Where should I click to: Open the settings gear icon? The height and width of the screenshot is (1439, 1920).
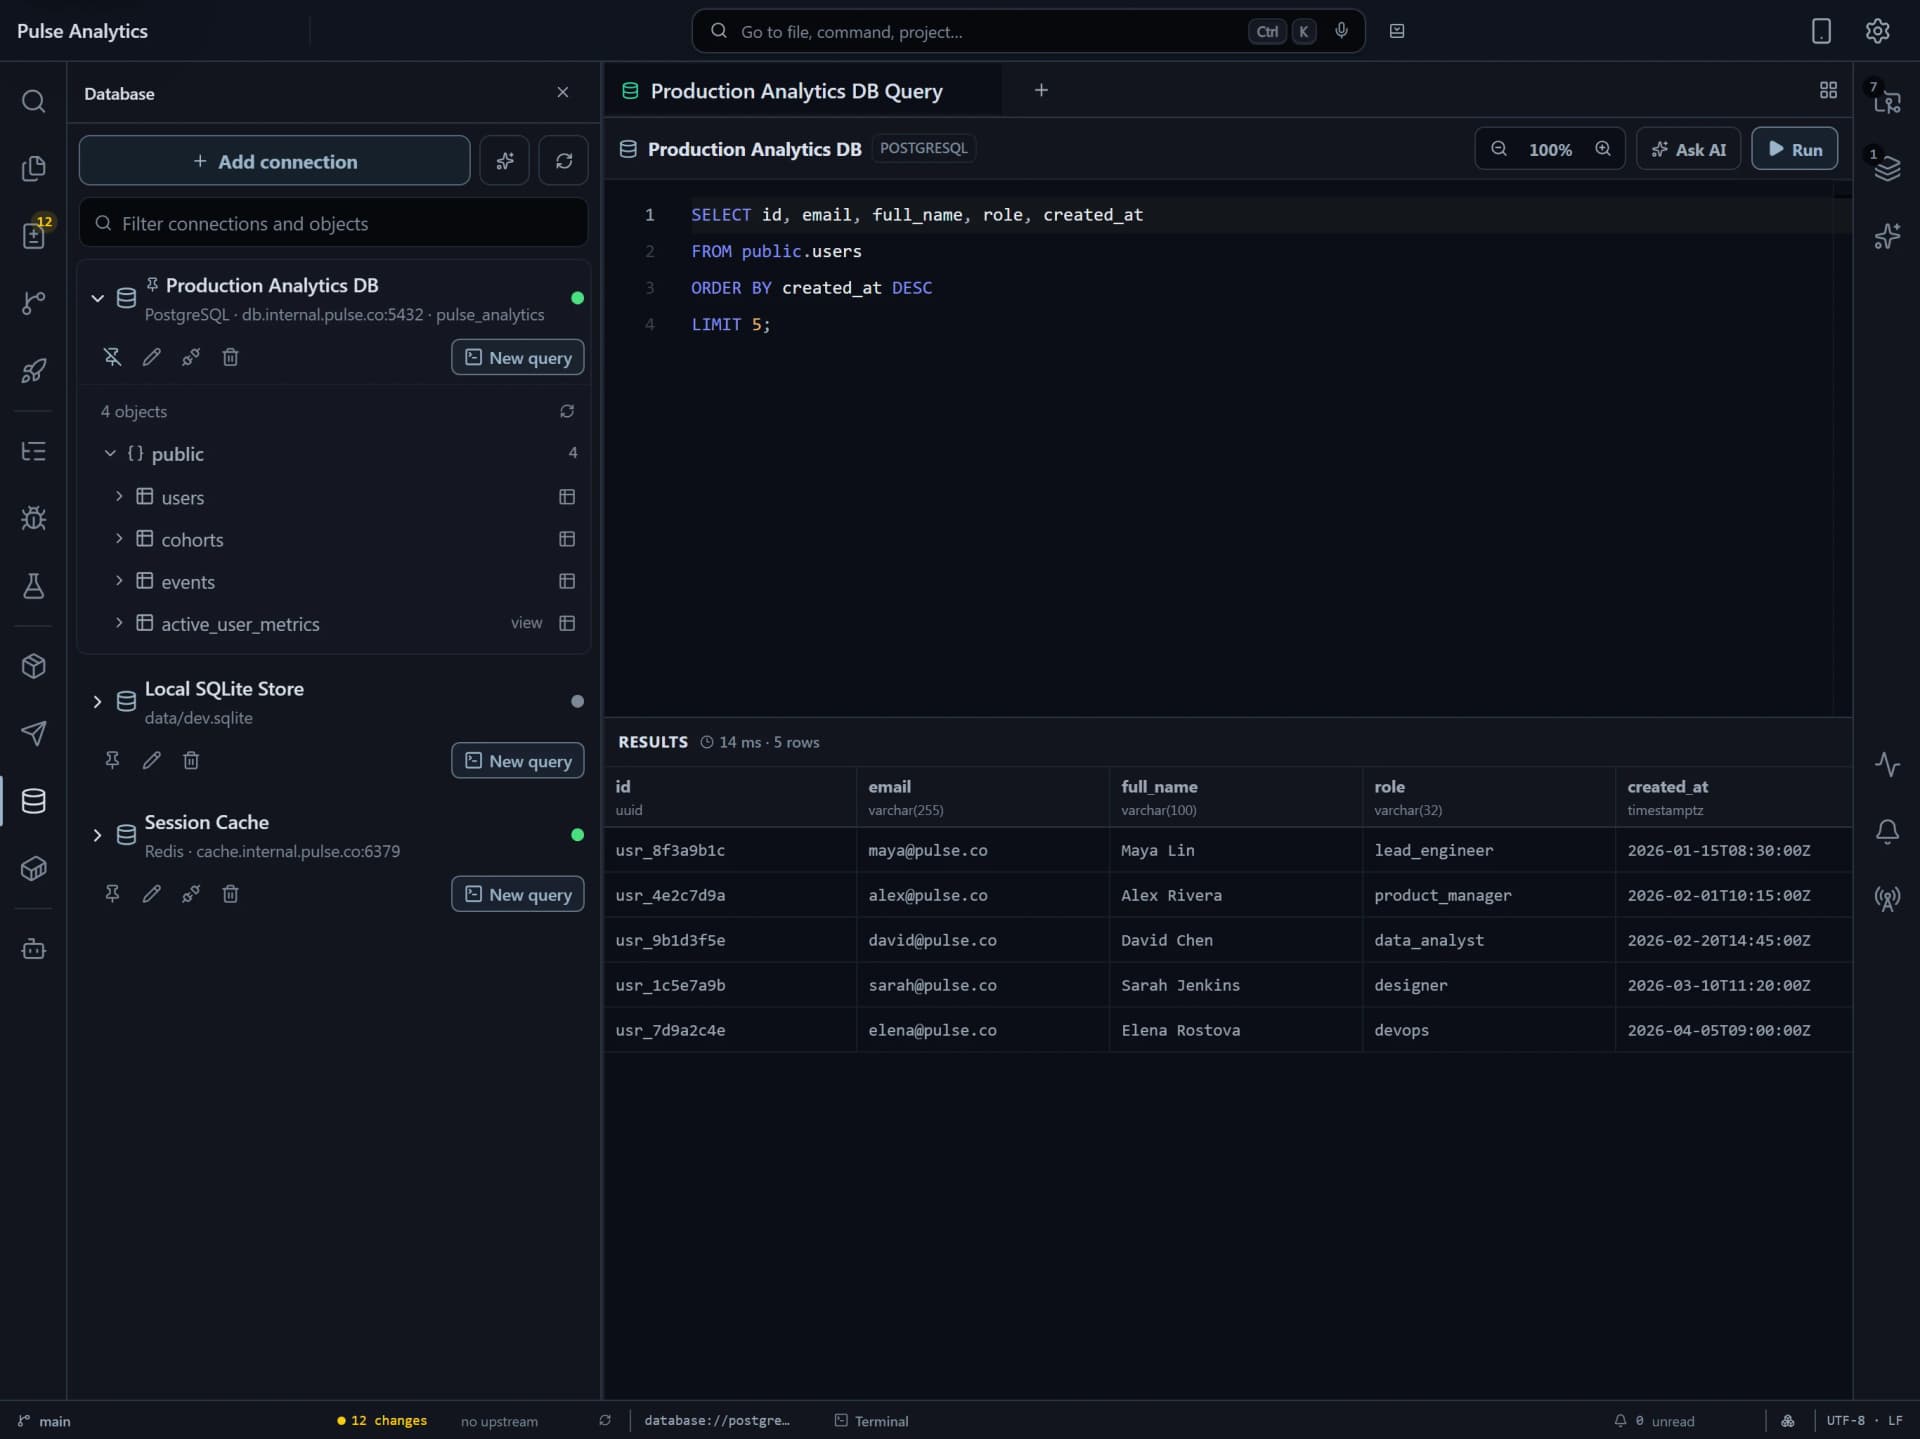pos(1877,31)
